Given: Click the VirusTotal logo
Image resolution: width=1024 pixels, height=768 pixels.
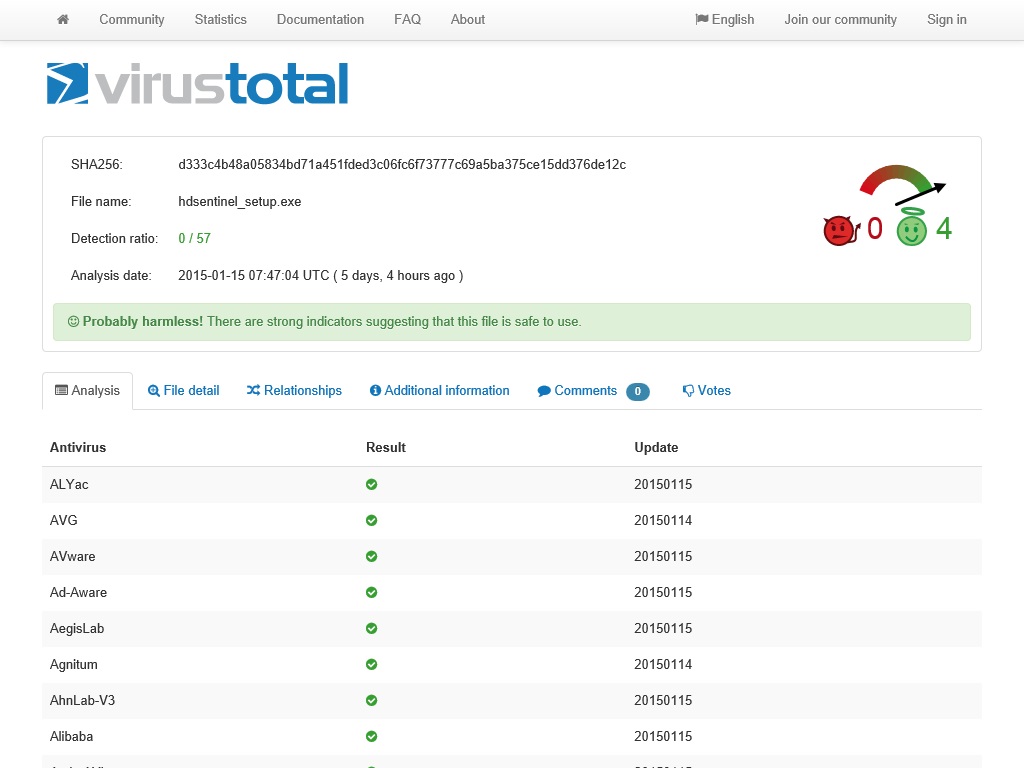Looking at the screenshot, I should pyautogui.click(x=198, y=84).
